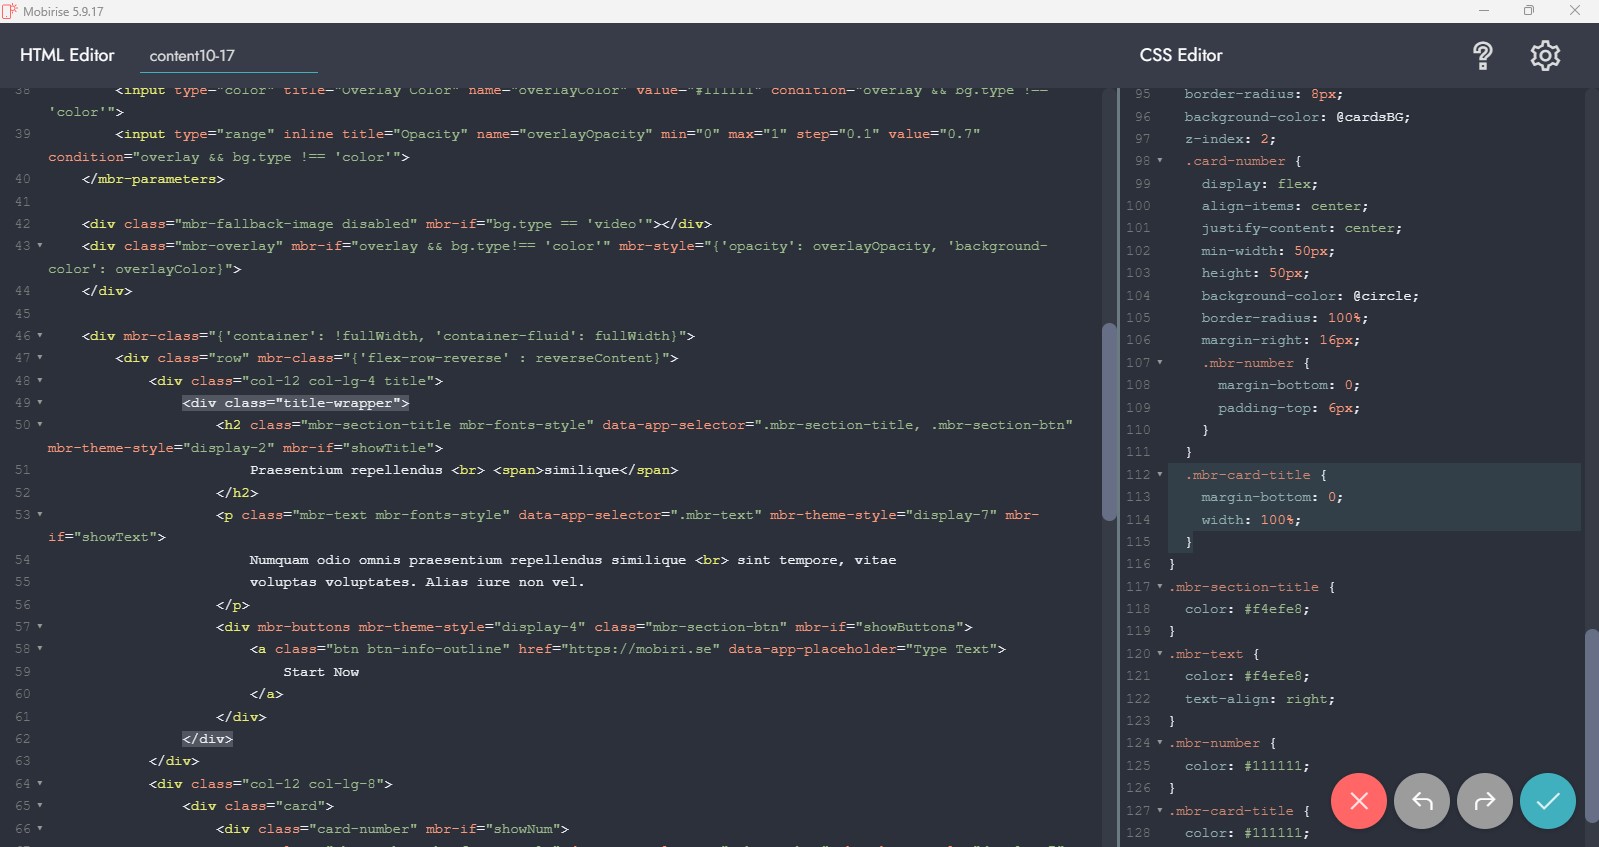This screenshot has height=847, width=1599.
Task: Collapse HTML code fold at line 46
Action: [x=40, y=336]
